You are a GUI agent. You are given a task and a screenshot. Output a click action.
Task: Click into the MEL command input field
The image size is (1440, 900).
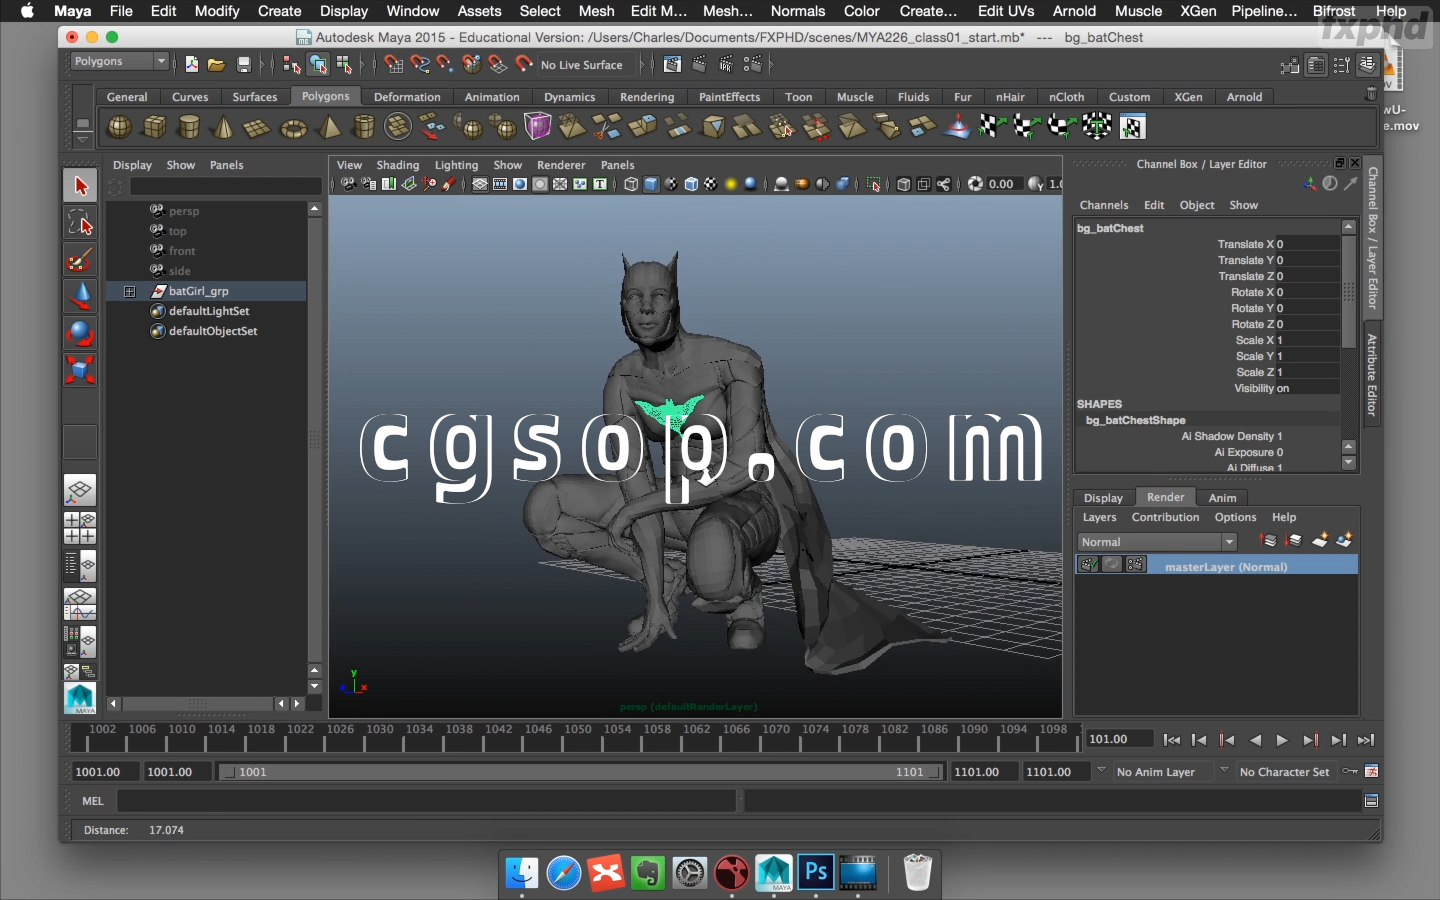point(426,801)
